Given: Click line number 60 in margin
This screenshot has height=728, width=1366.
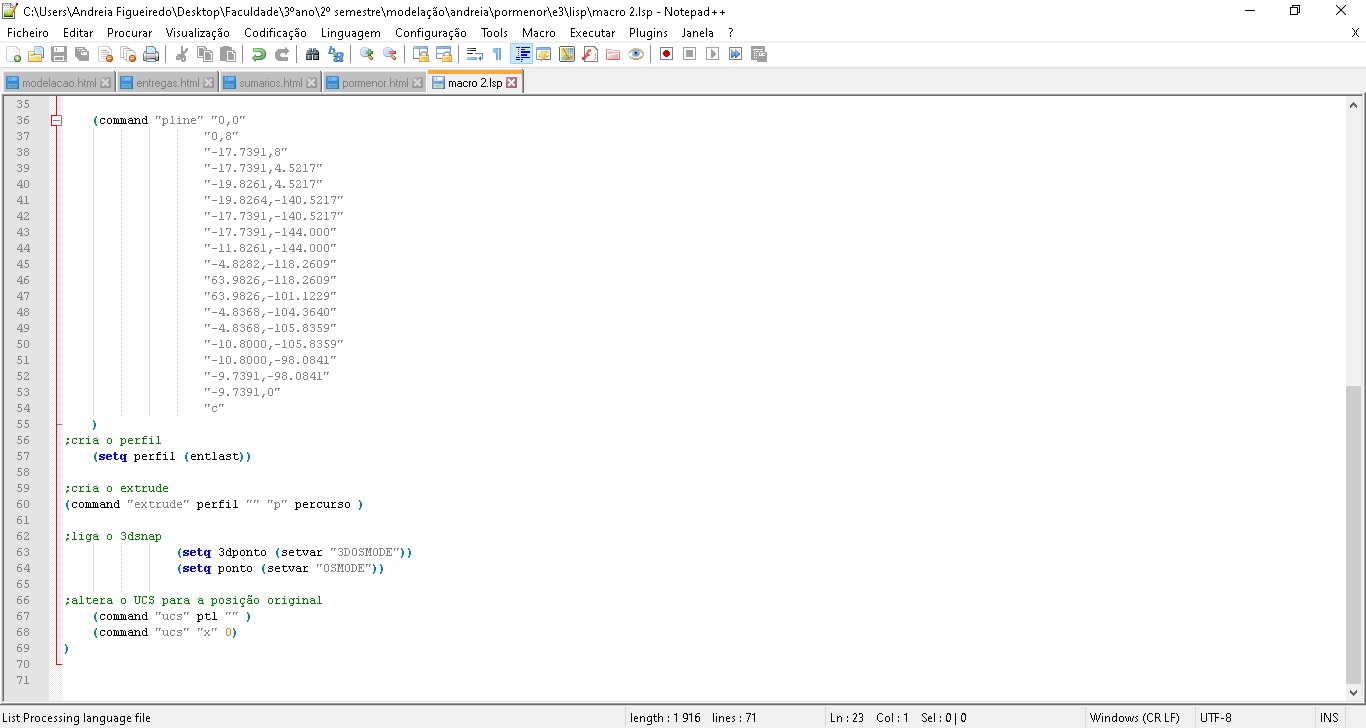Looking at the screenshot, I should [x=23, y=504].
